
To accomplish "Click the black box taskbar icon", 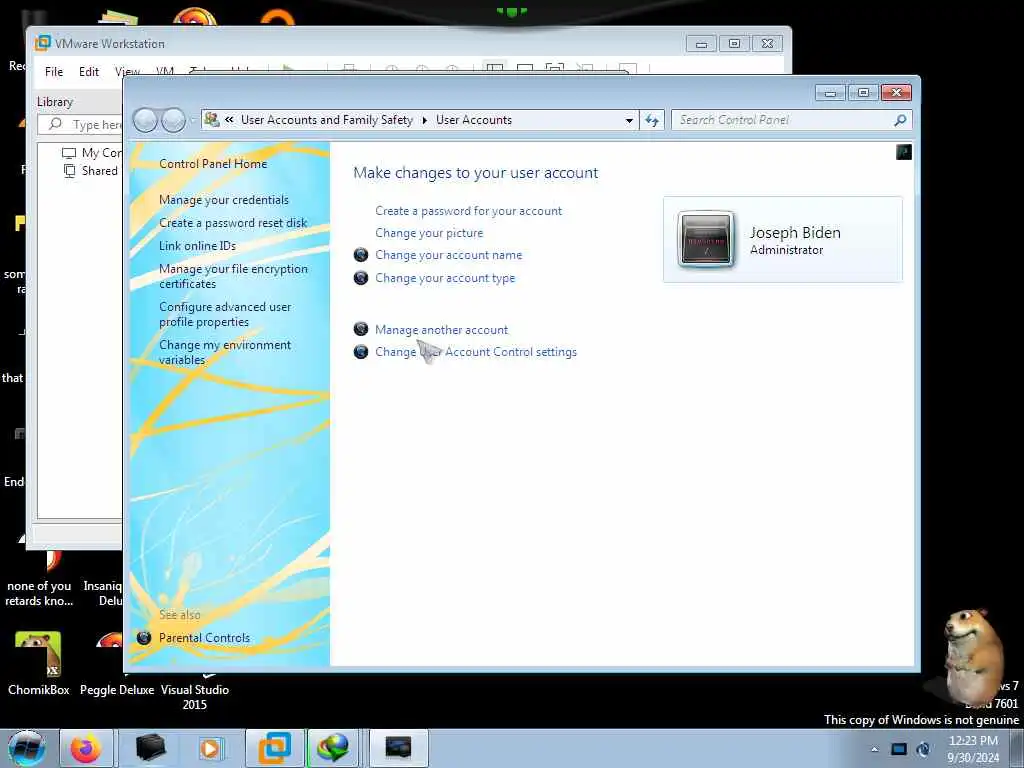I will point(150,748).
